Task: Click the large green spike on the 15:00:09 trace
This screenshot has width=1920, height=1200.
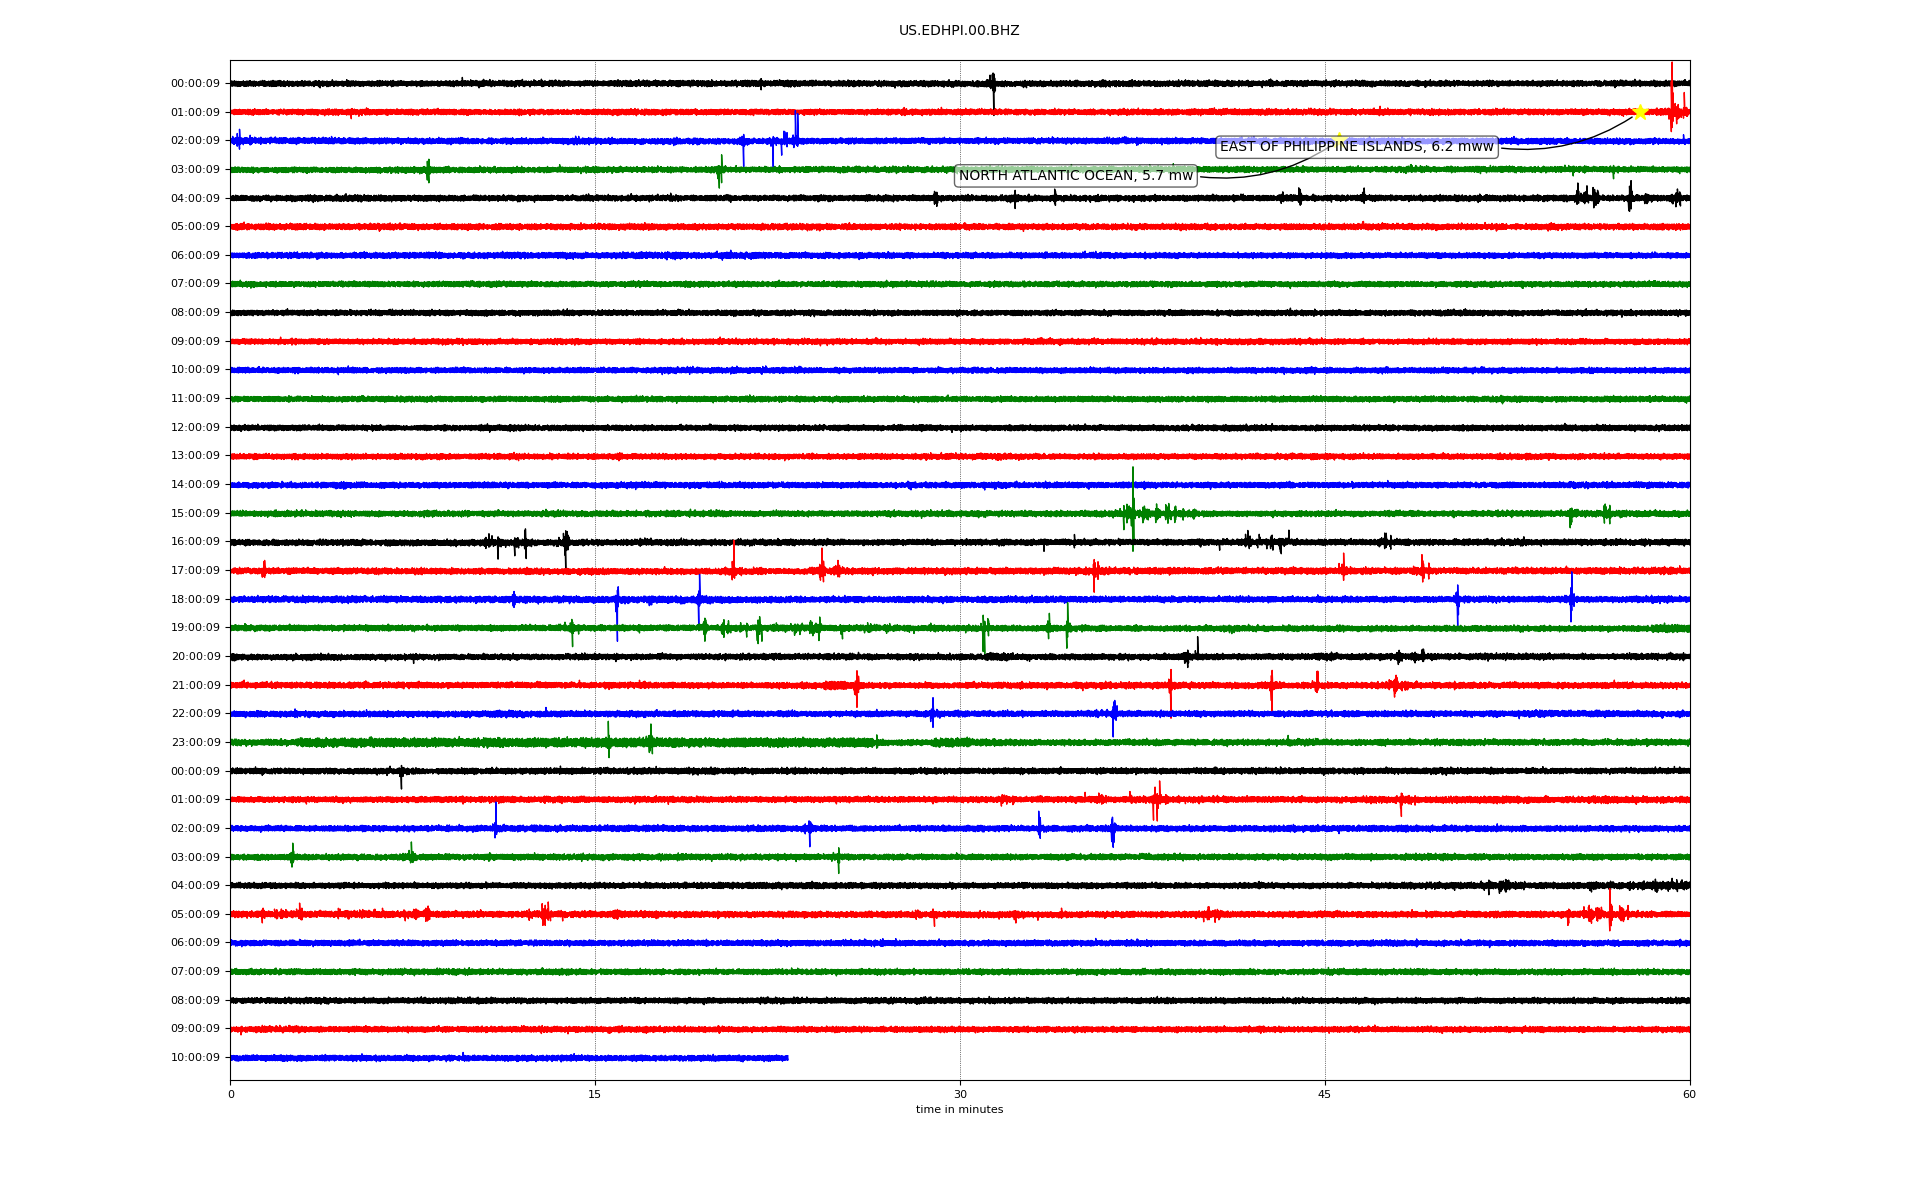Action: 1132,509
